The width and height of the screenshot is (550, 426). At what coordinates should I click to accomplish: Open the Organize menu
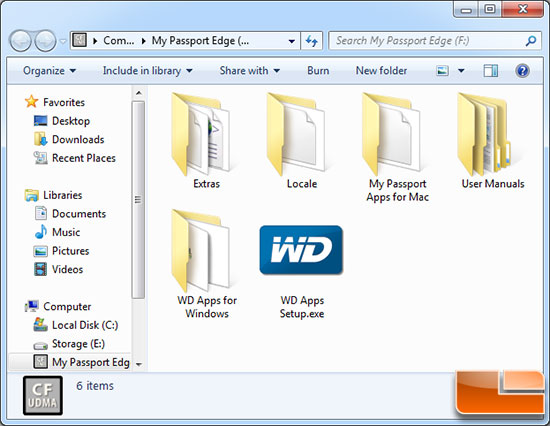click(x=49, y=71)
